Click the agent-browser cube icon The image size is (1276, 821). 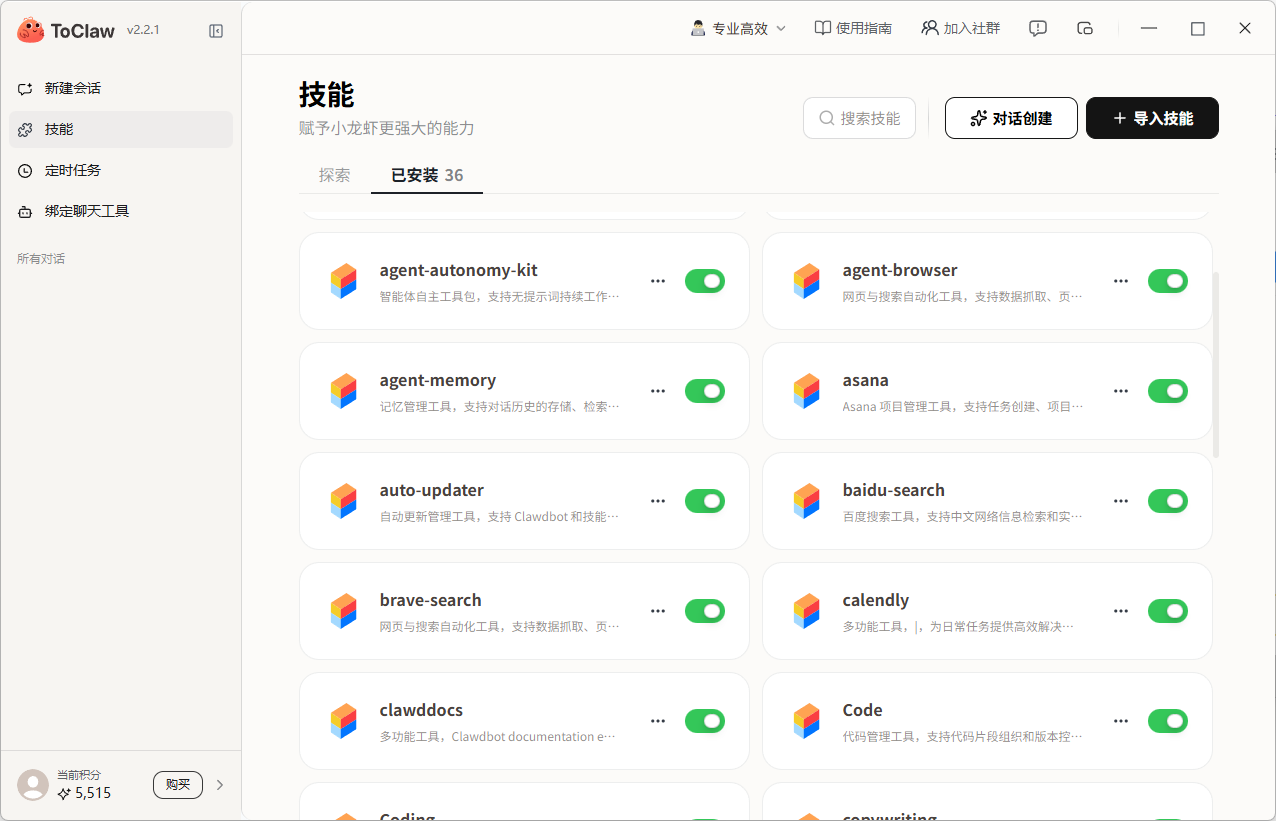807,281
